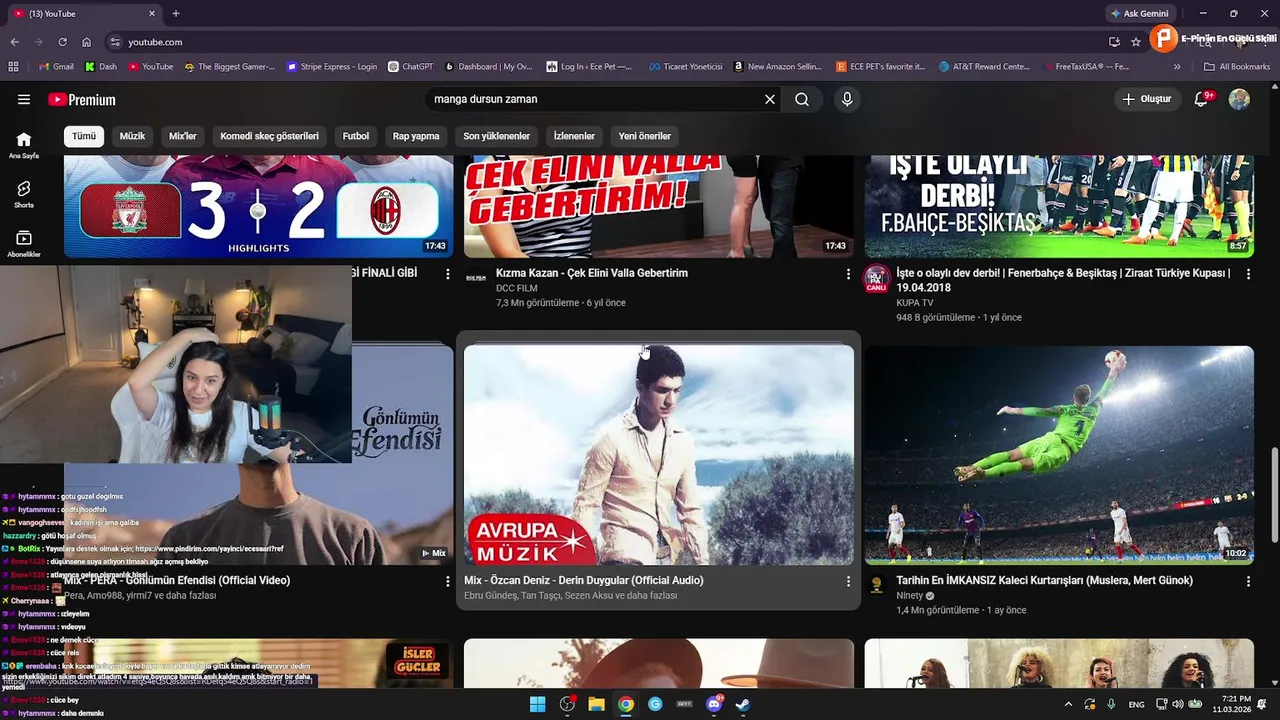Open Mix - Özcan Deniz - Derin Duygular title
The image size is (1280, 720).
[x=584, y=580]
